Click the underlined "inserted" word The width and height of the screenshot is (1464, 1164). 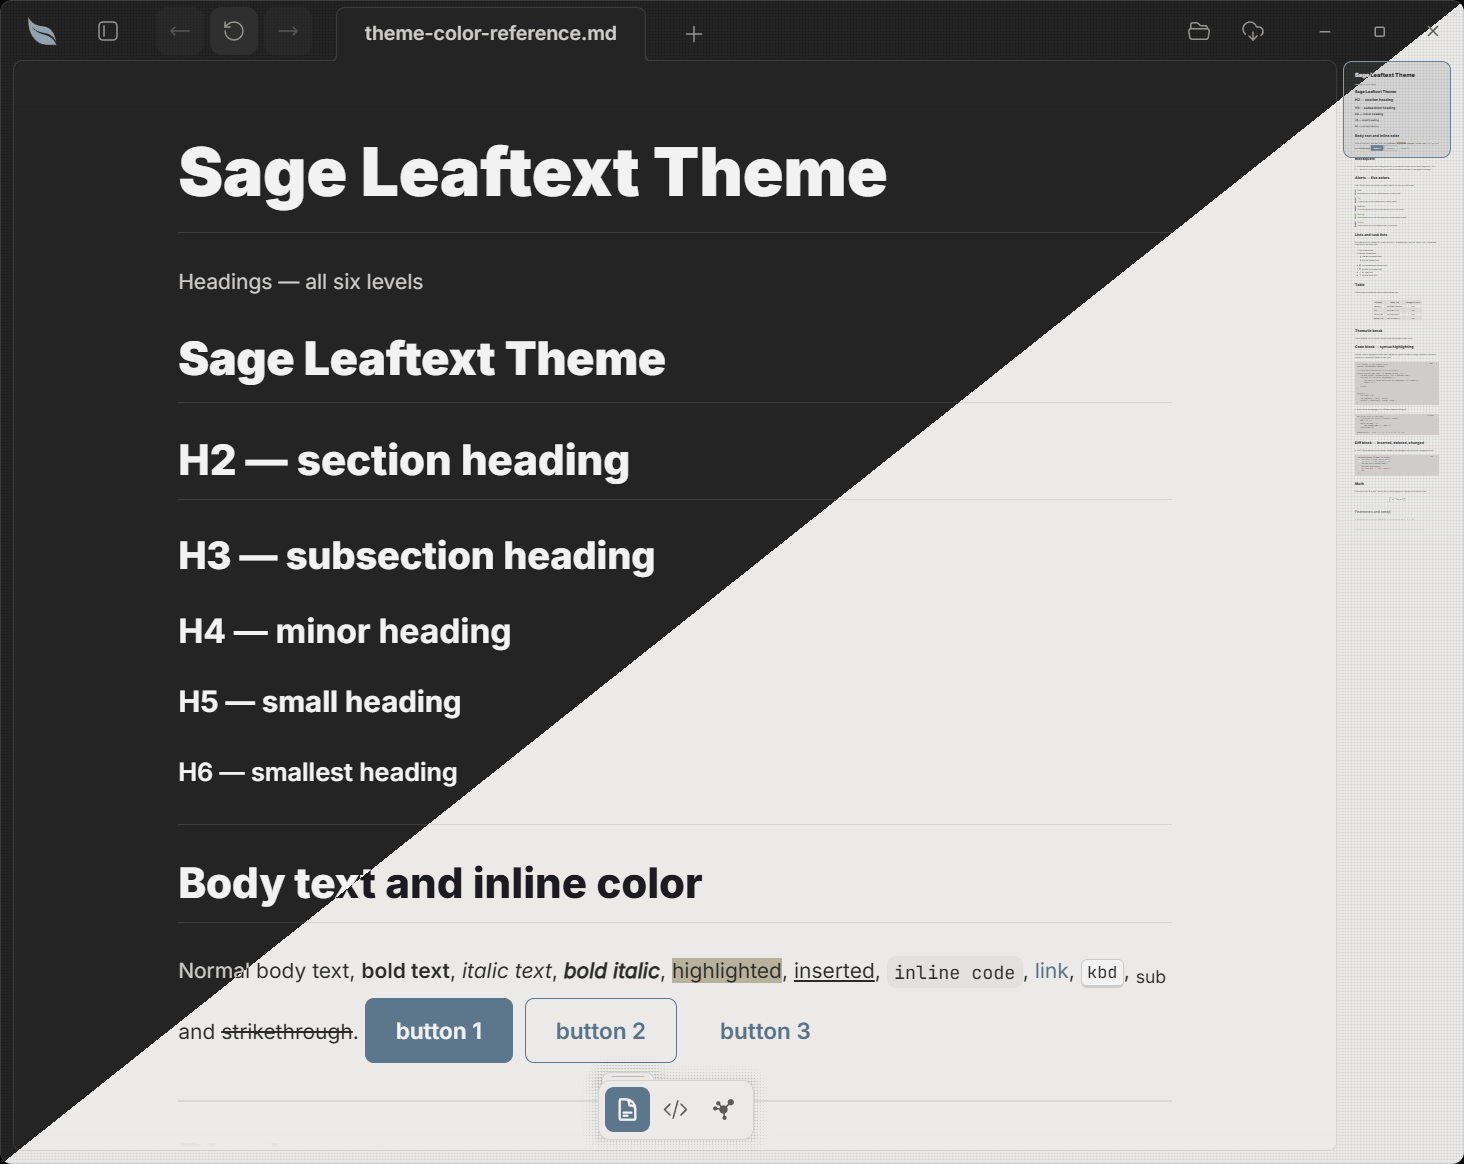tap(834, 971)
